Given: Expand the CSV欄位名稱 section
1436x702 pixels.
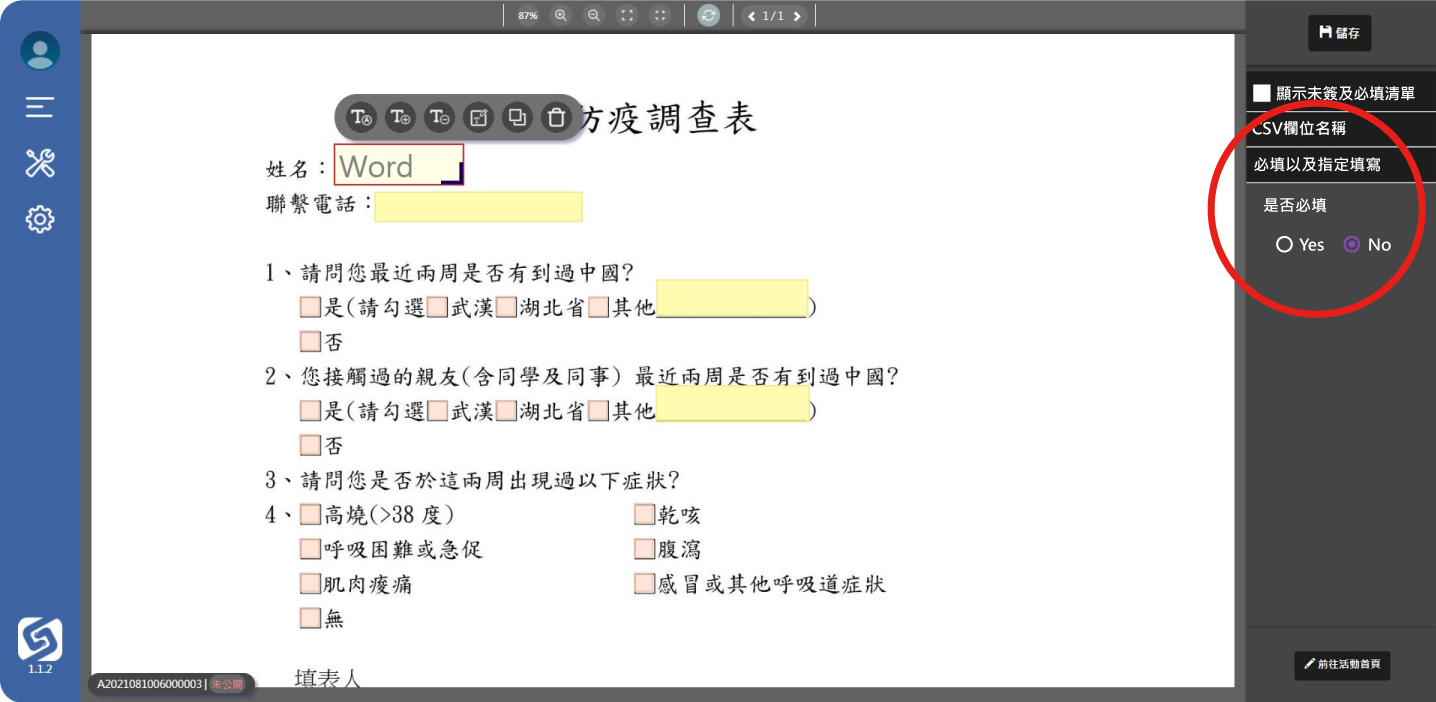Looking at the screenshot, I should [x=1340, y=129].
